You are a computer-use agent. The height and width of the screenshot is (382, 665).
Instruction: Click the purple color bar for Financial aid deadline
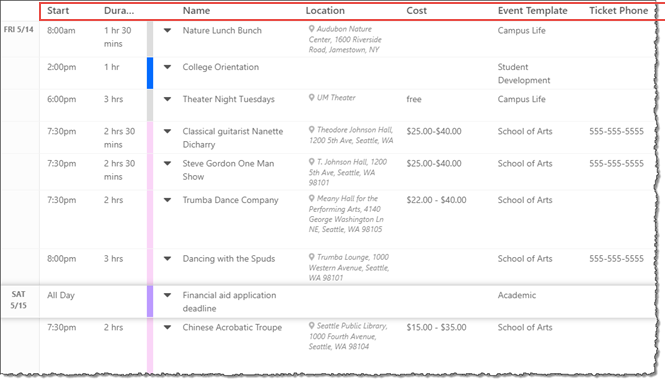coord(150,301)
